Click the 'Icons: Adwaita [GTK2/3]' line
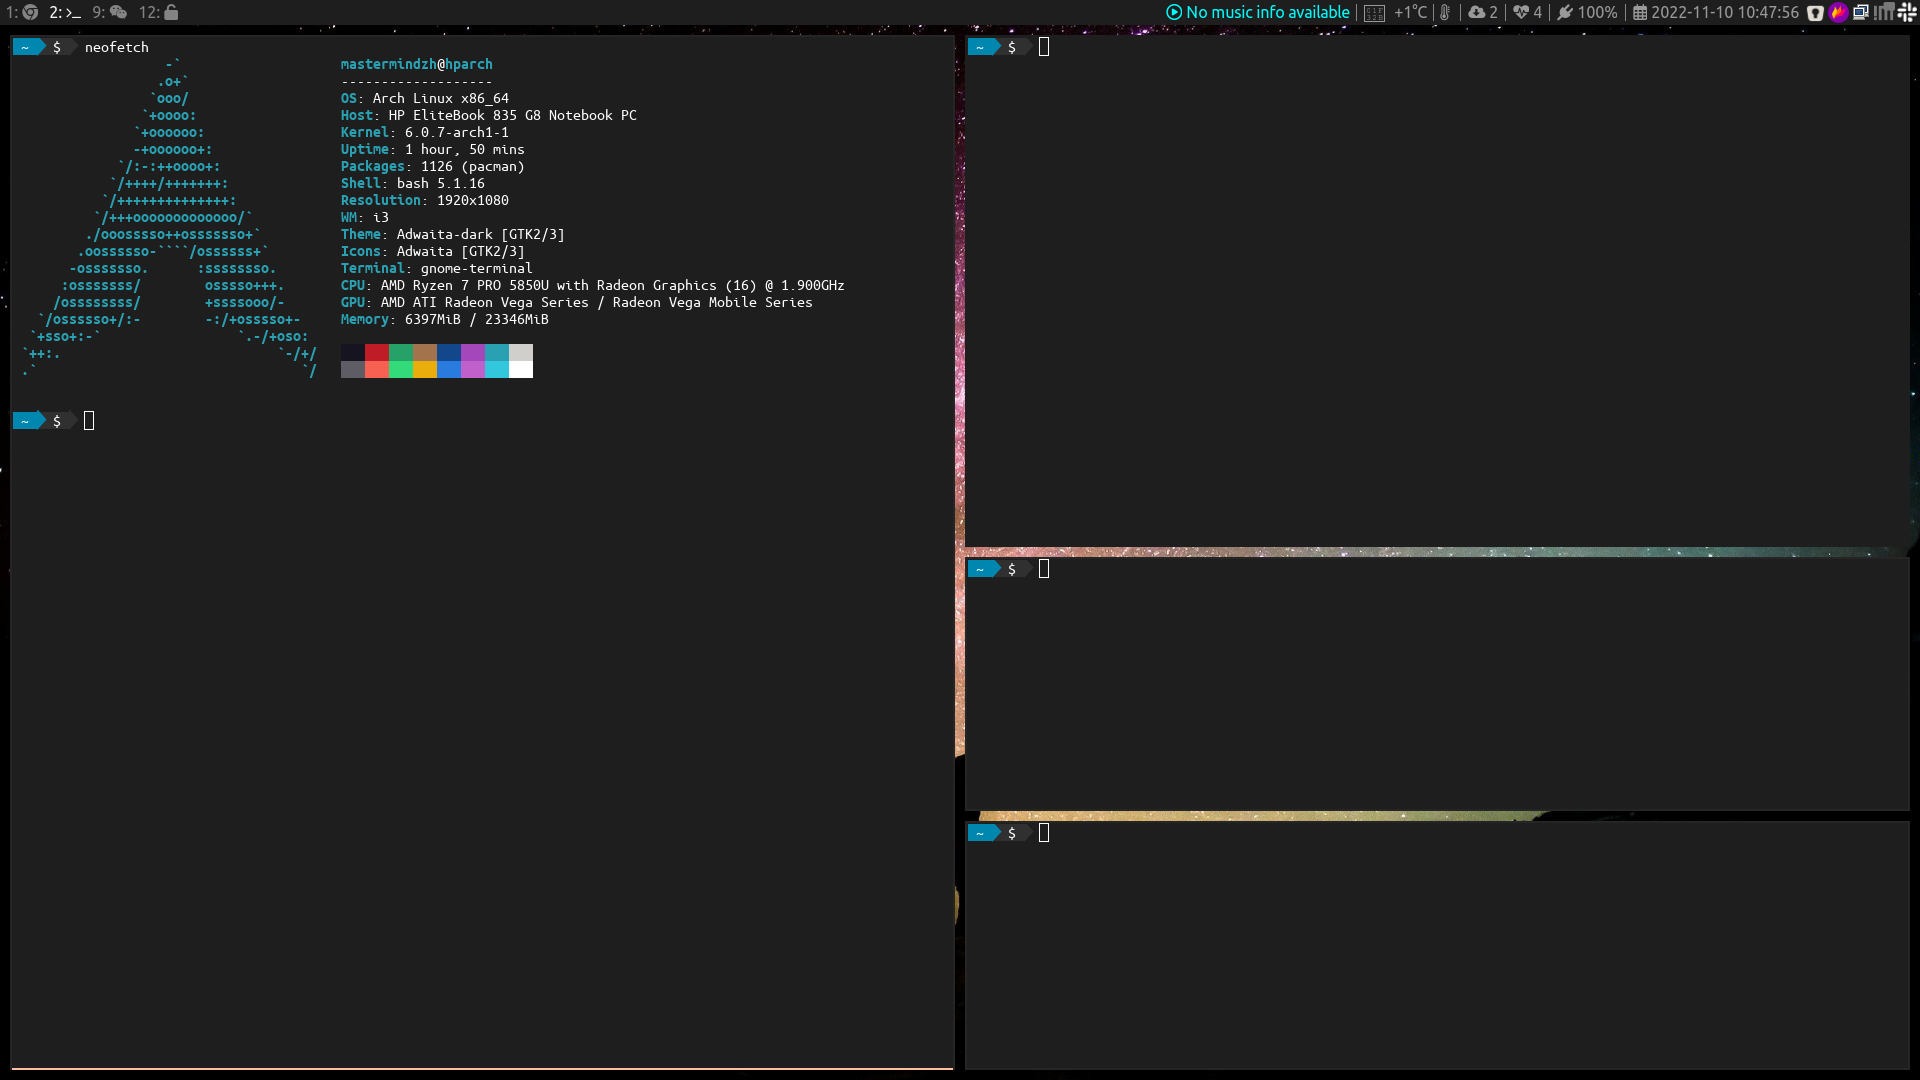This screenshot has height=1080, width=1920. click(432, 251)
